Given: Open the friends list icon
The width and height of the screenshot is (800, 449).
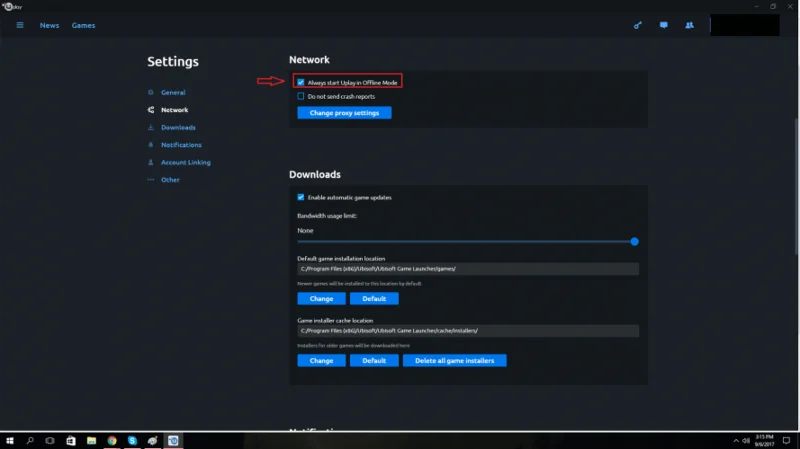Looking at the screenshot, I should point(689,25).
